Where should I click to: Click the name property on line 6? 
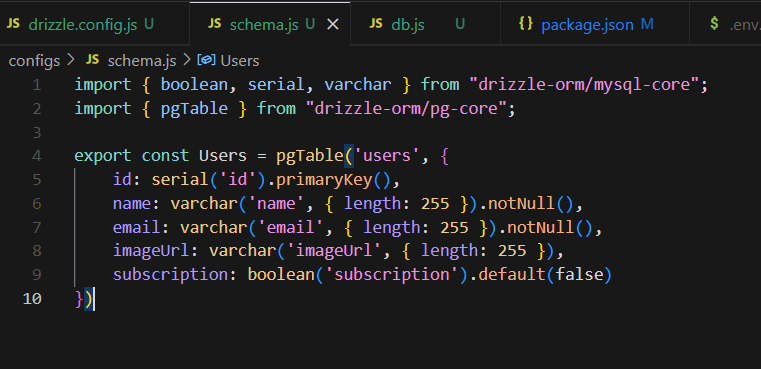132,204
